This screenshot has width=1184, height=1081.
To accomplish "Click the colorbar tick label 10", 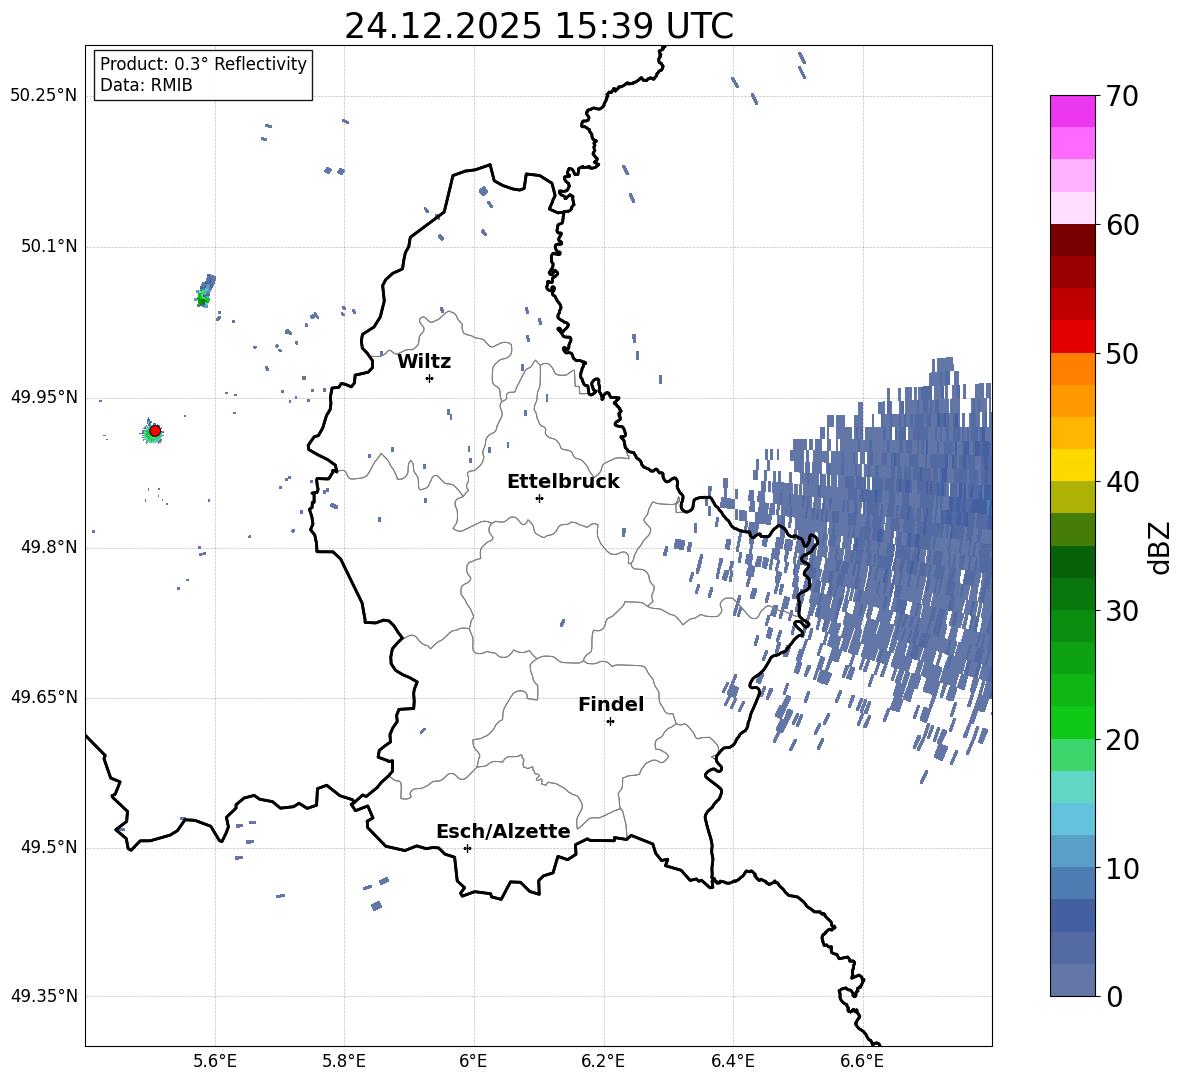I will (x=1123, y=869).
